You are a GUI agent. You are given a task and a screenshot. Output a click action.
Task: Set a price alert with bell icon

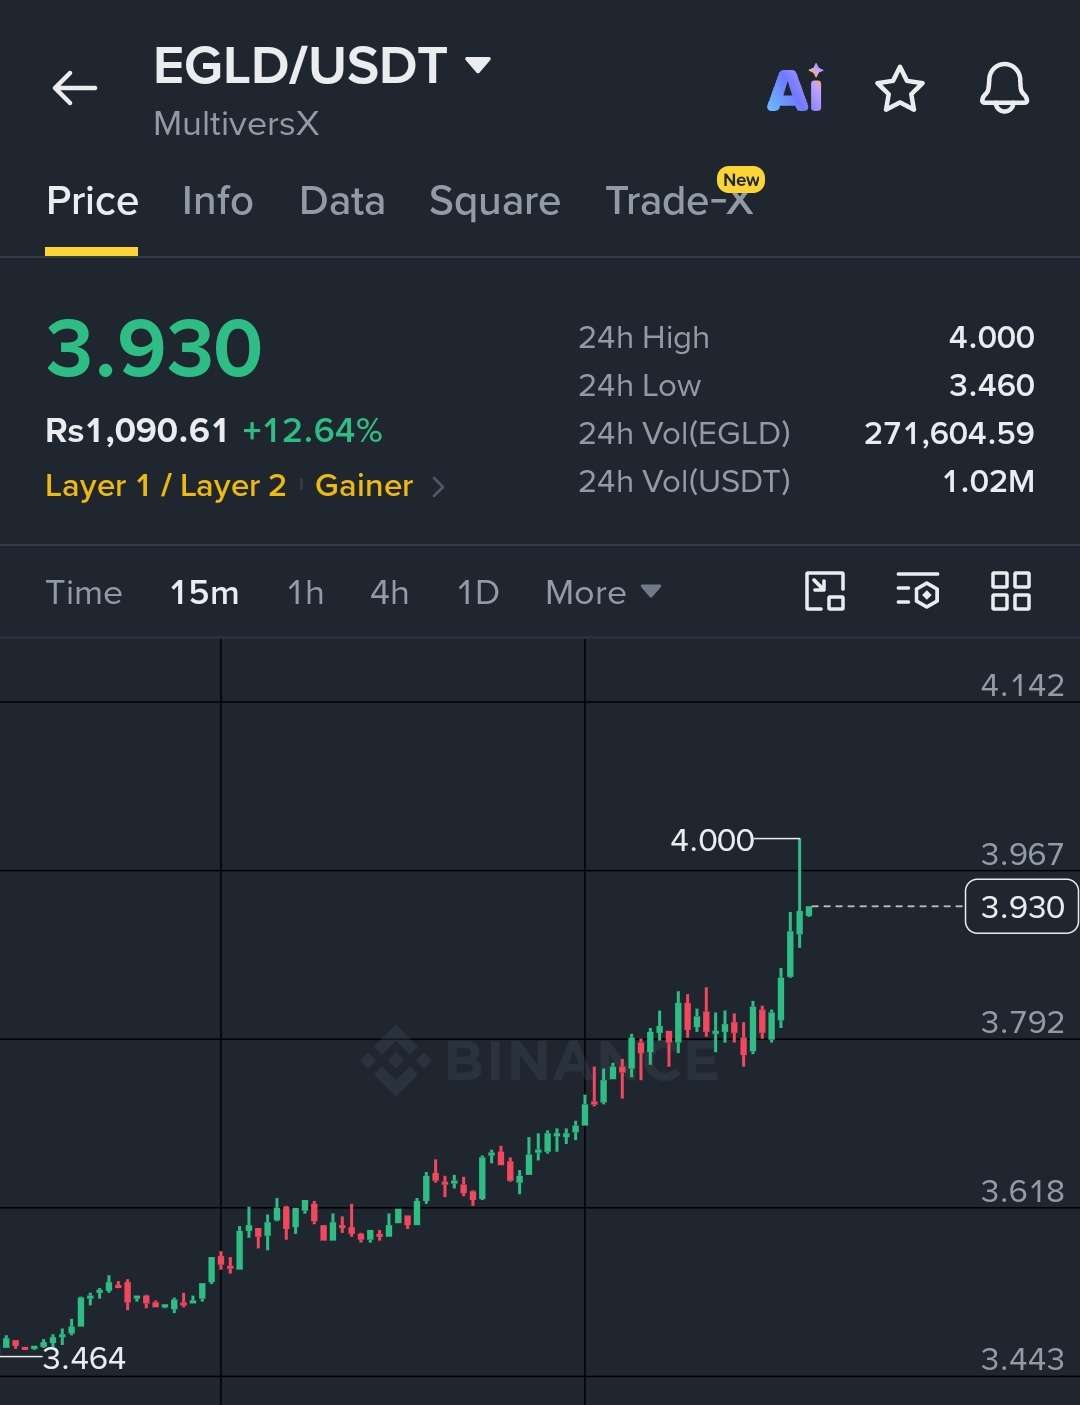[1004, 88]
